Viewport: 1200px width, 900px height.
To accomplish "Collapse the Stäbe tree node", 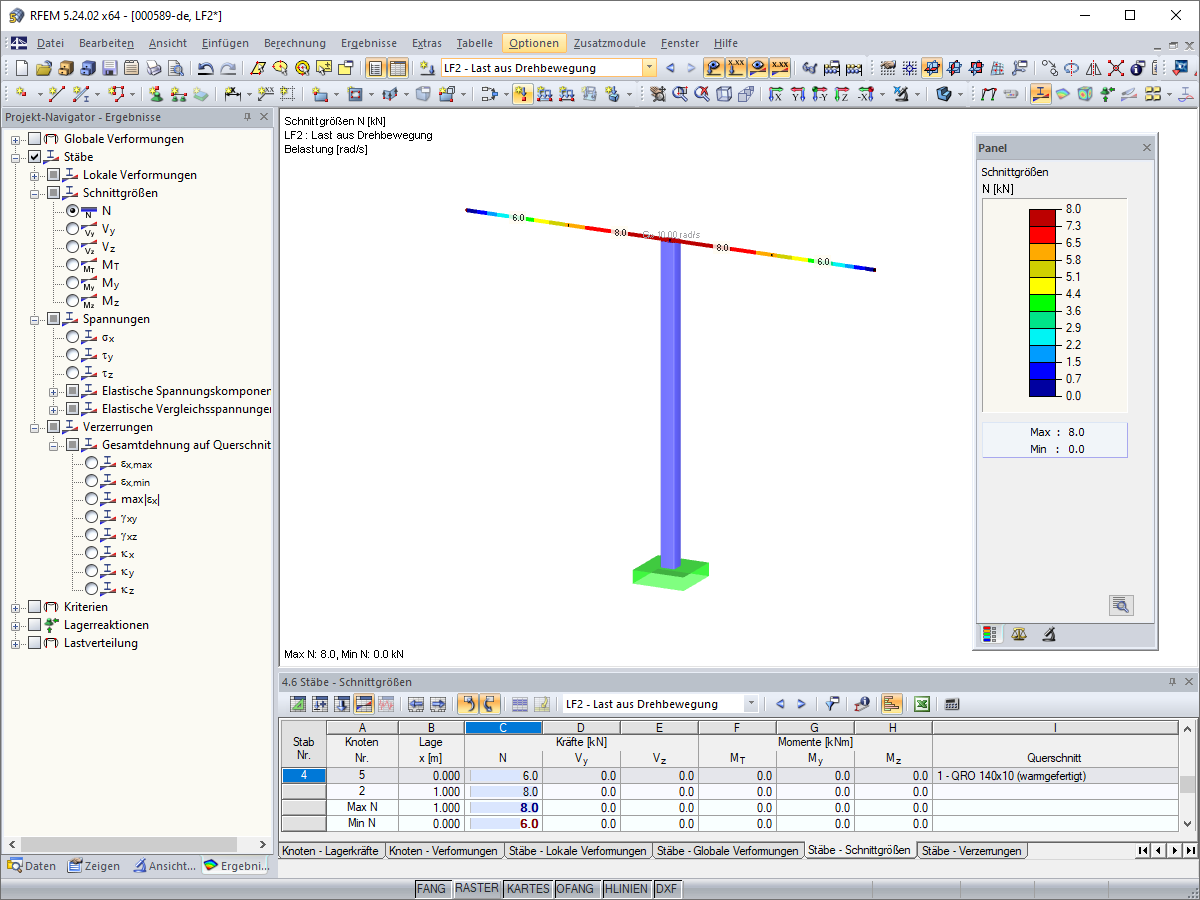I will [x=16, y=157].
